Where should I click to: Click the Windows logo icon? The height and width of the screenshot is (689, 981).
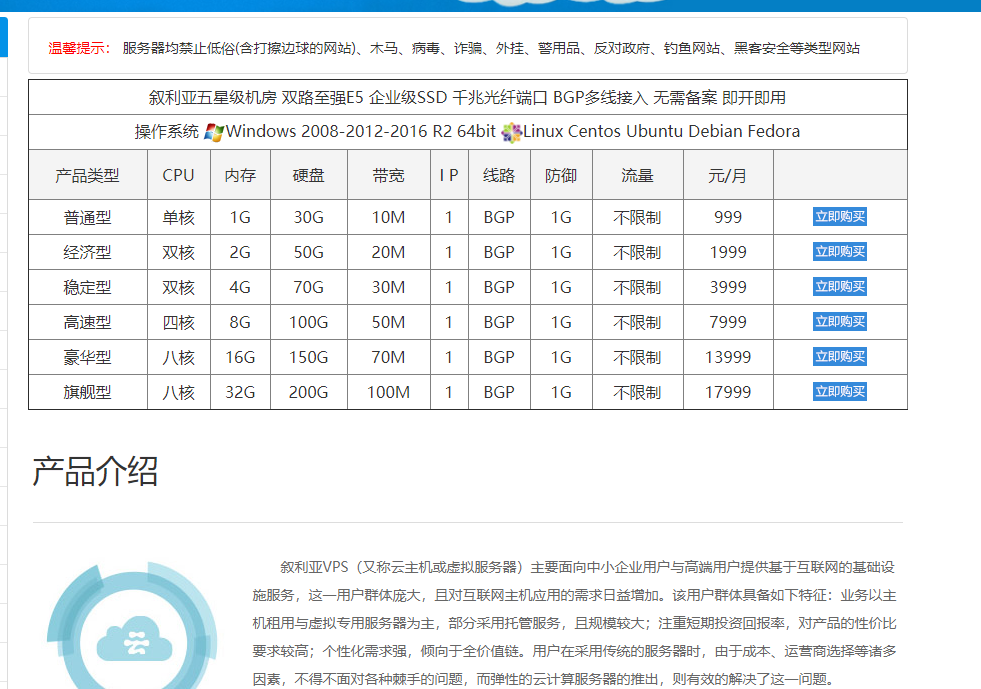coord(214,132)
